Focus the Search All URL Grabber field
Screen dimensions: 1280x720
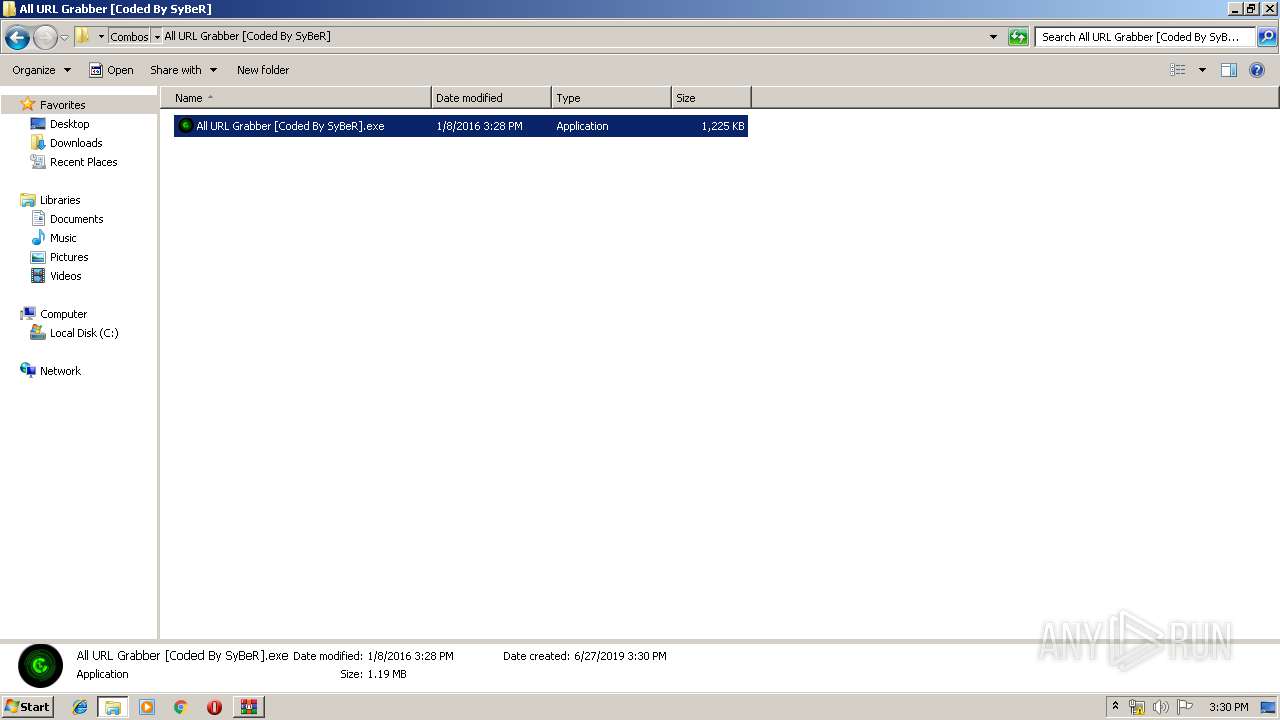click(1145, 37)
